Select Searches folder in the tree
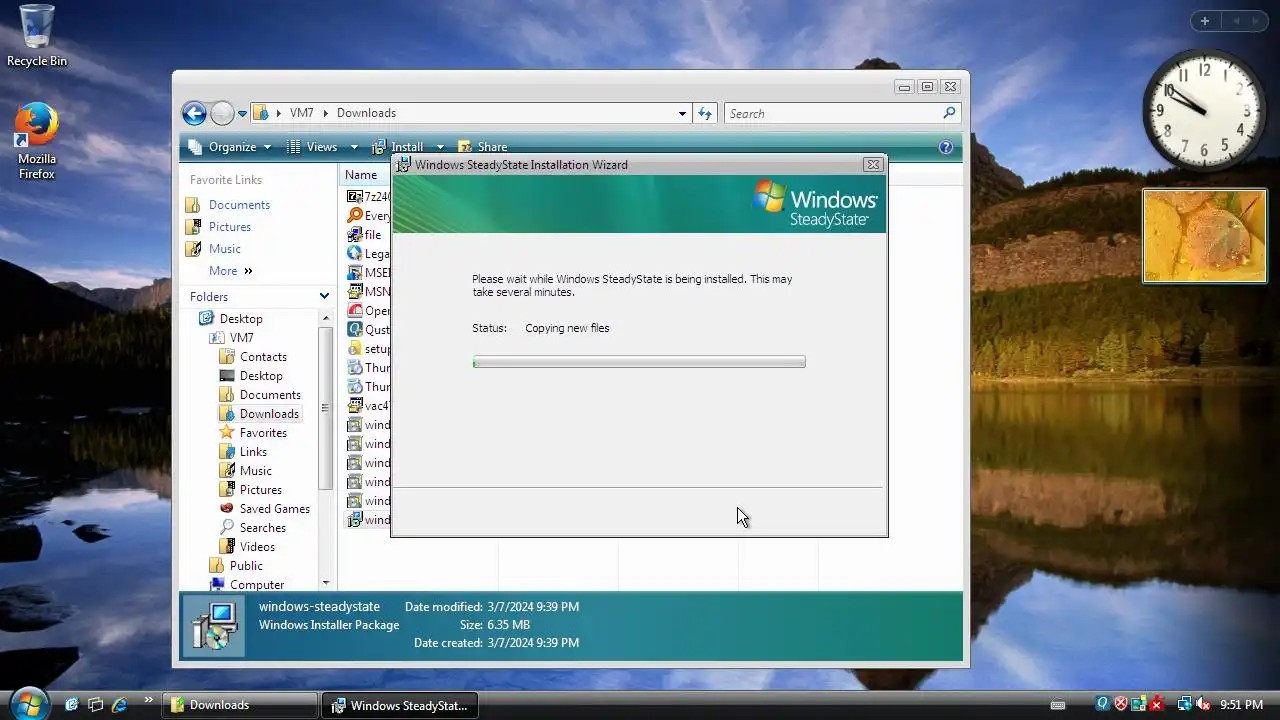 pyautogui.click(x=262, y=528)
